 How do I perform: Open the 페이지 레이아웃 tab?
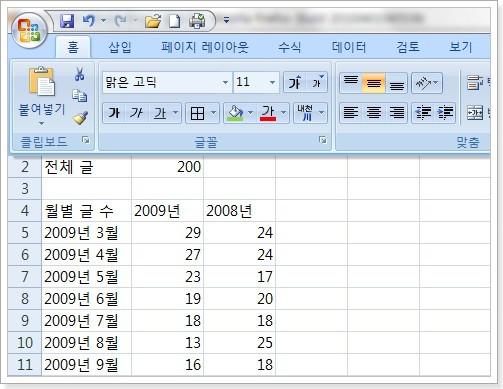coord(205,47)
